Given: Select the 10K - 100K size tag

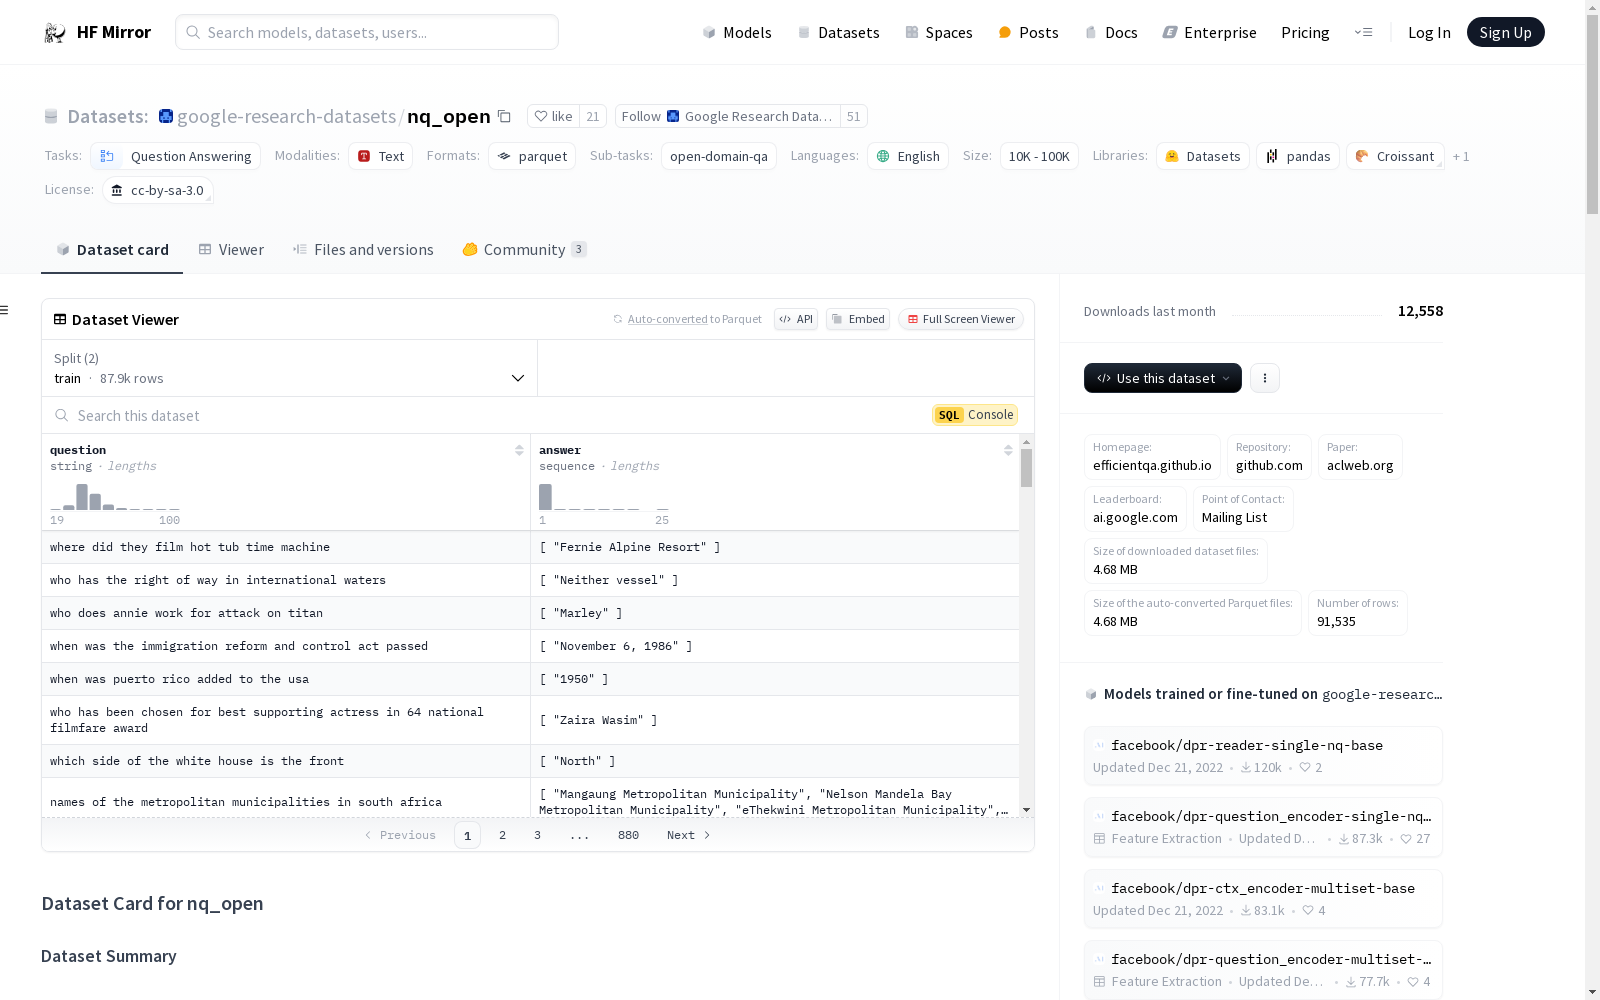Looking at the screenshot, I should [x=1039, y=156].
